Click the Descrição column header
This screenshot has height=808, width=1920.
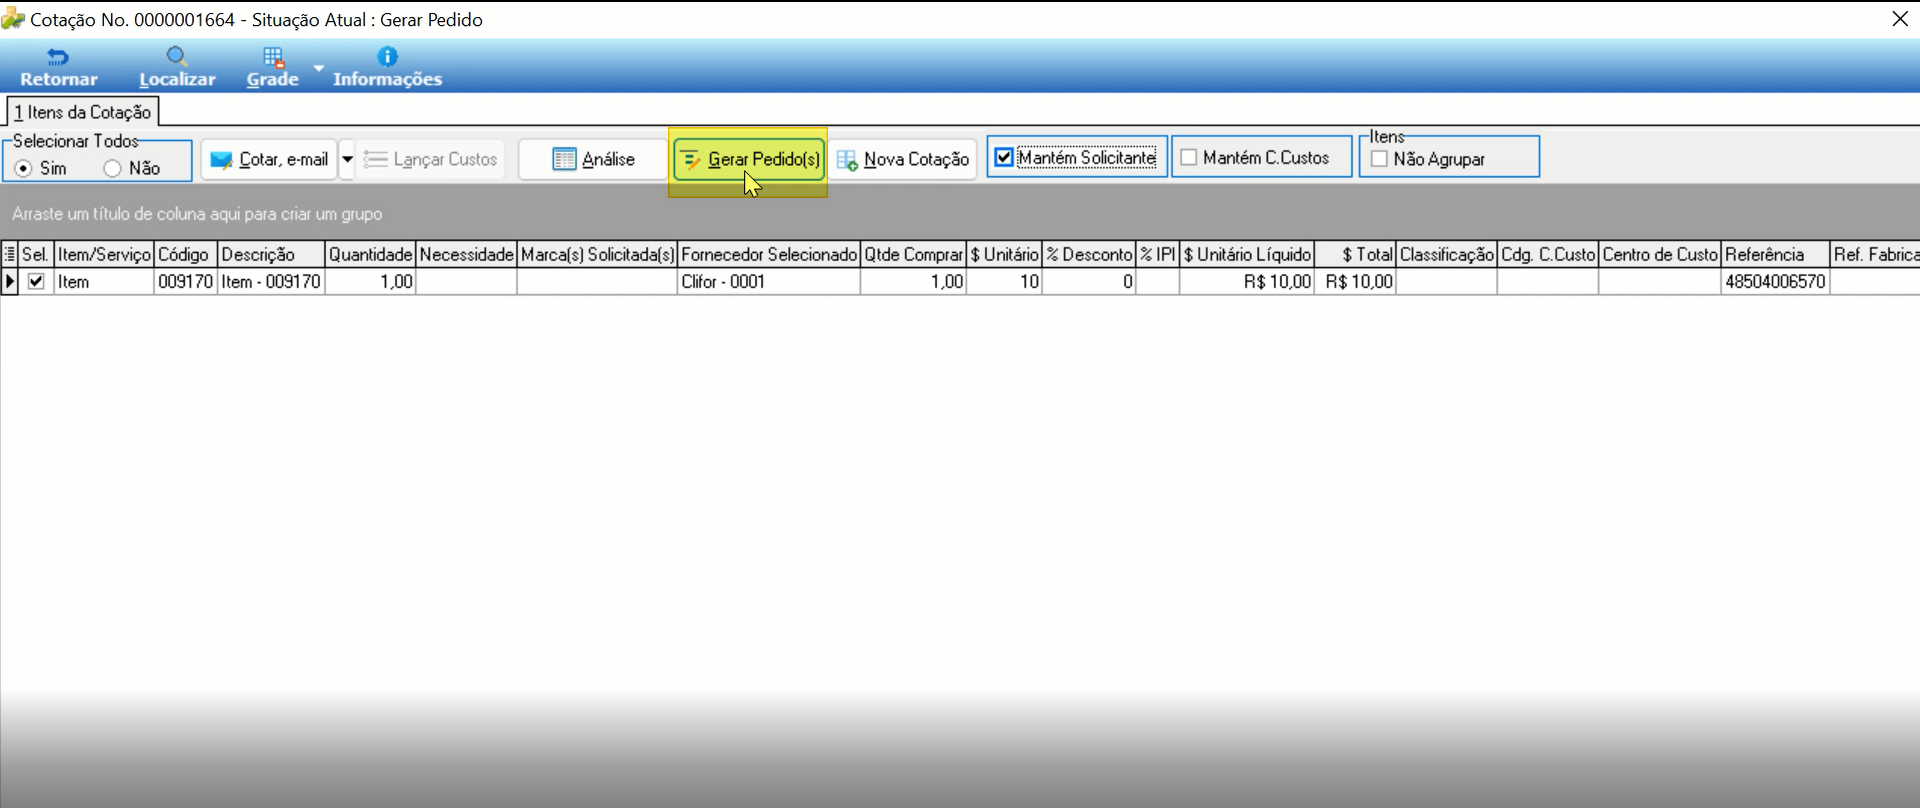click(x=271, y=255)
